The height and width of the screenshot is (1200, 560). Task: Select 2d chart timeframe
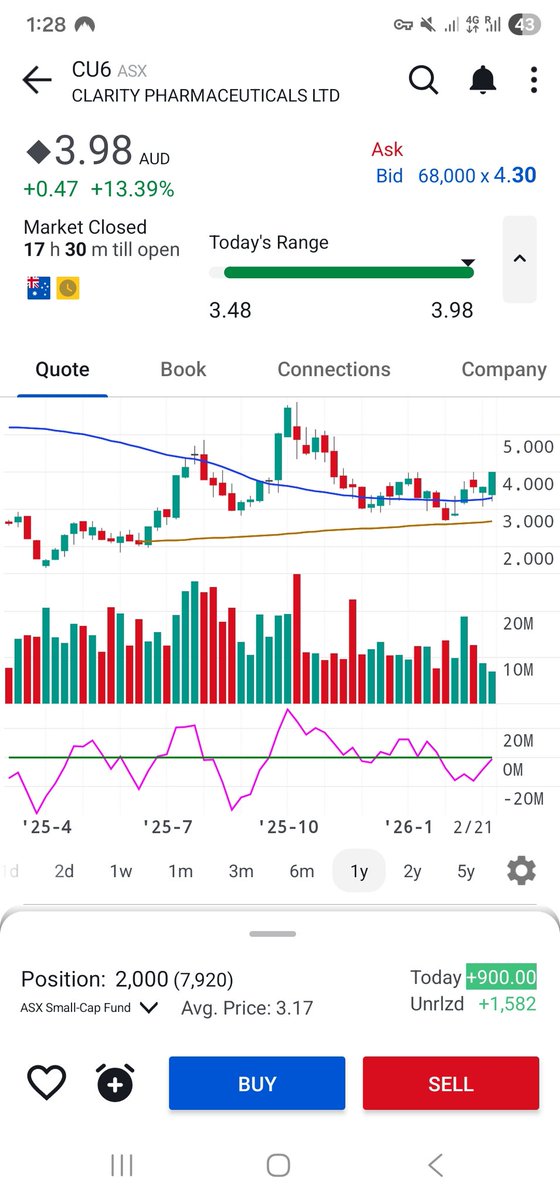pos(64,871)
